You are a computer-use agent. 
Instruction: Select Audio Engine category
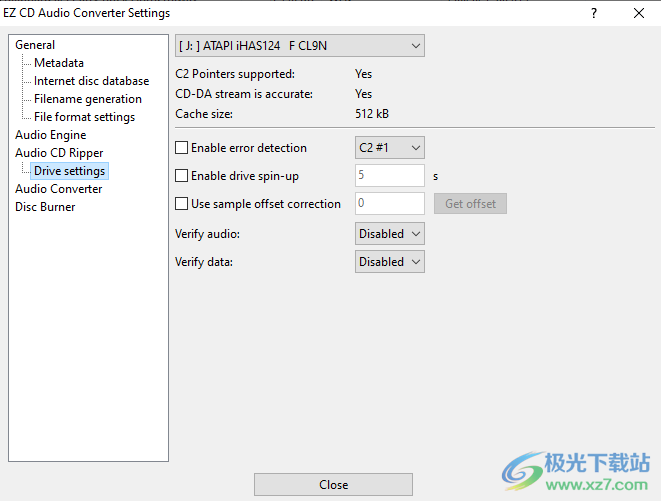click(x=51, y=135)
